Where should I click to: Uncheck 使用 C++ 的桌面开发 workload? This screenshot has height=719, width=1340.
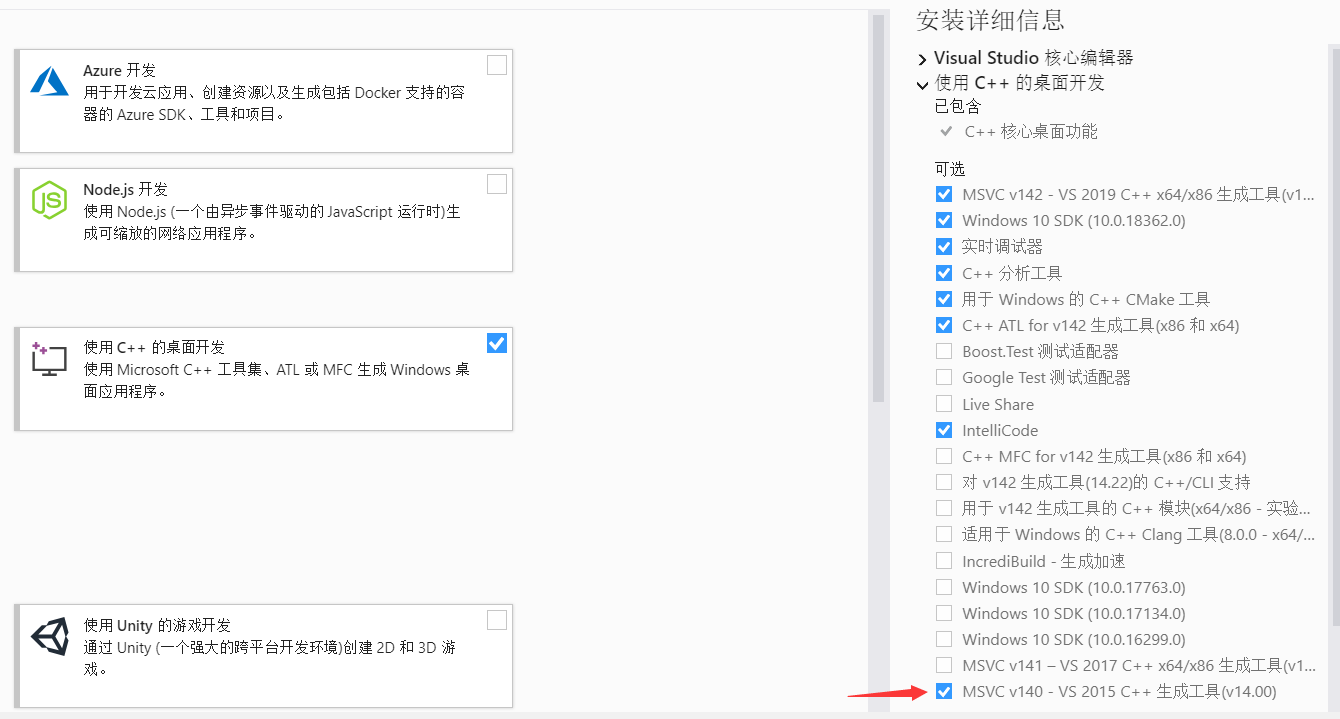coord(497,342)
